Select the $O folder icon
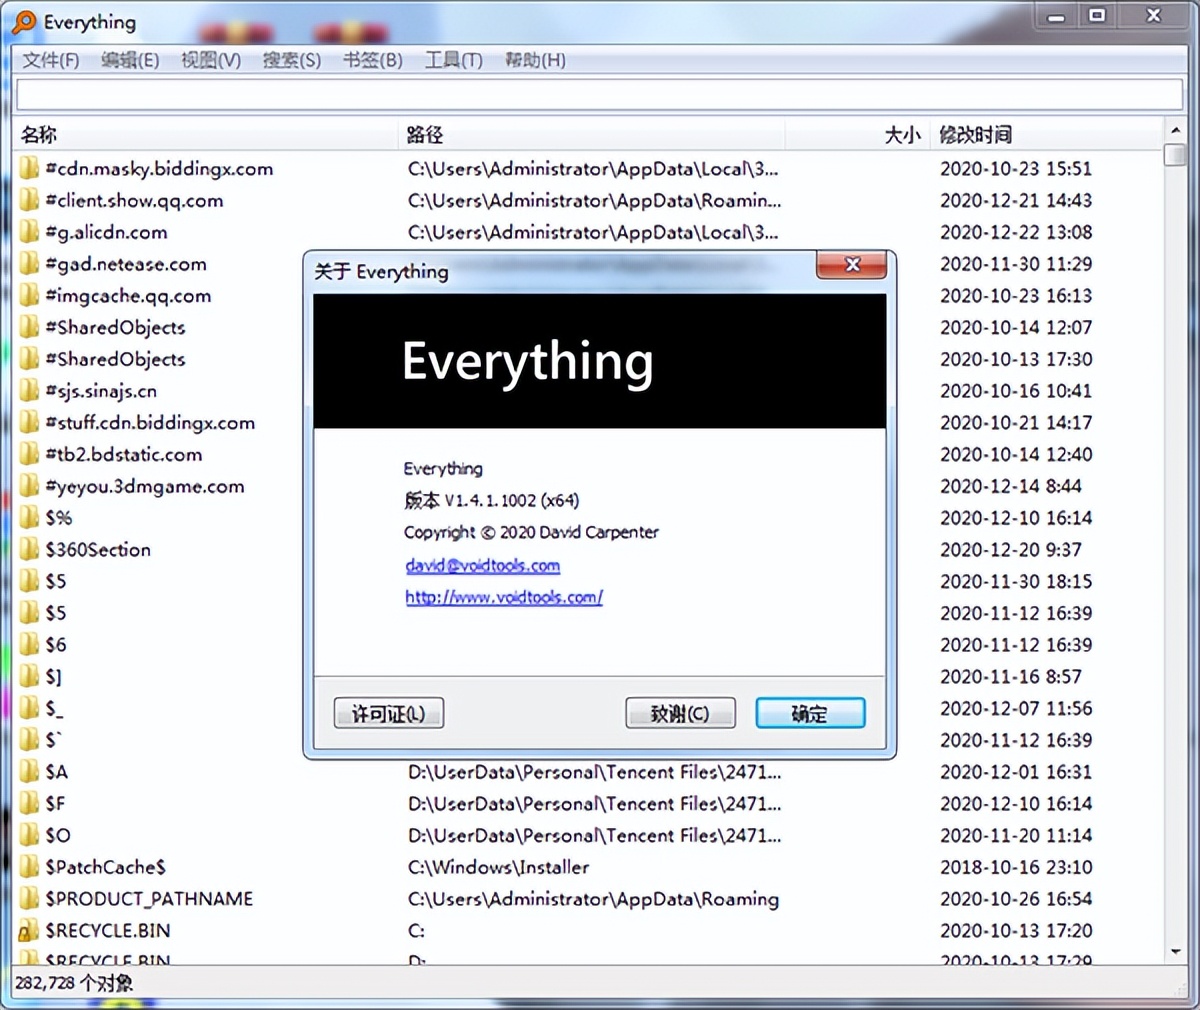The image size is (1200, 1010). 30,835
